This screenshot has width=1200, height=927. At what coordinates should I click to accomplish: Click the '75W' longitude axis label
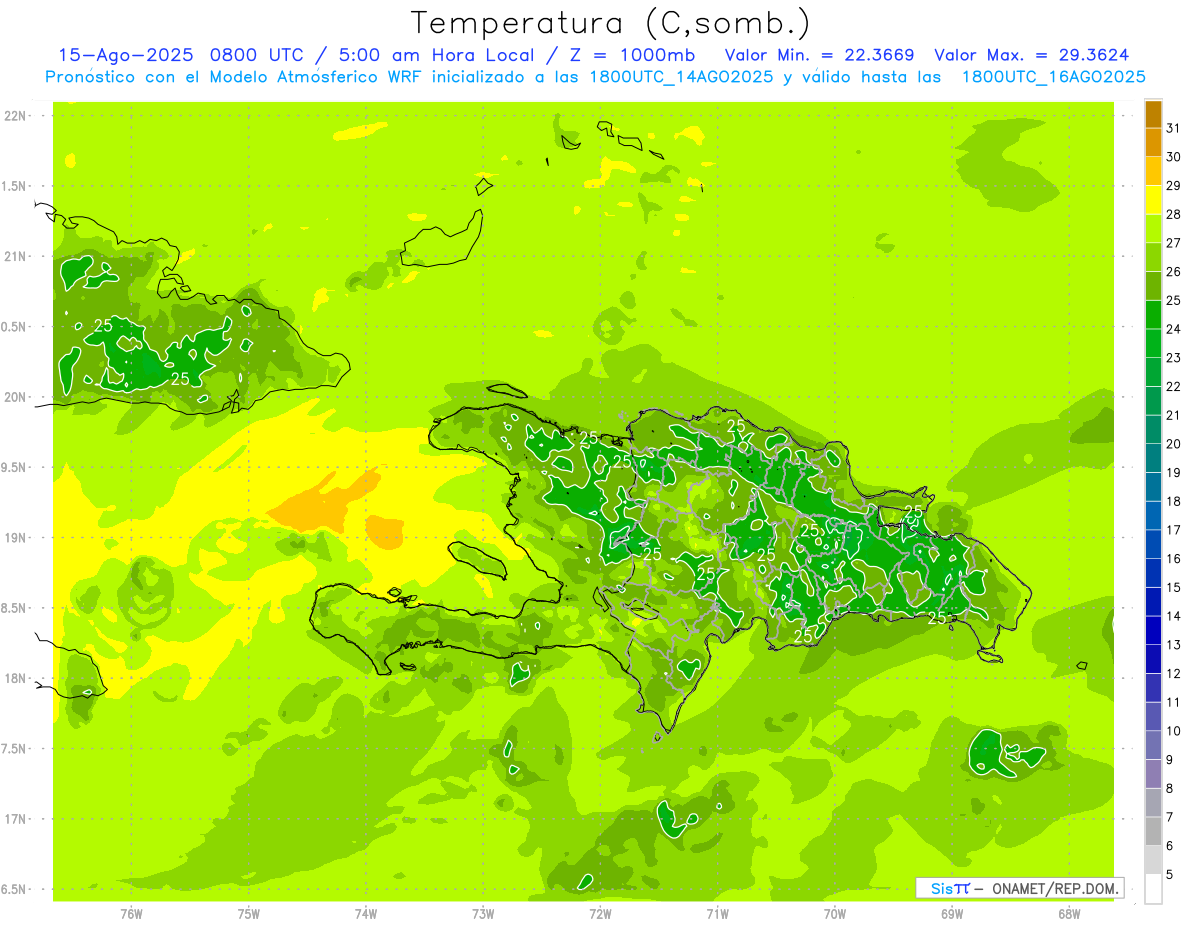(x=248, y=914)
